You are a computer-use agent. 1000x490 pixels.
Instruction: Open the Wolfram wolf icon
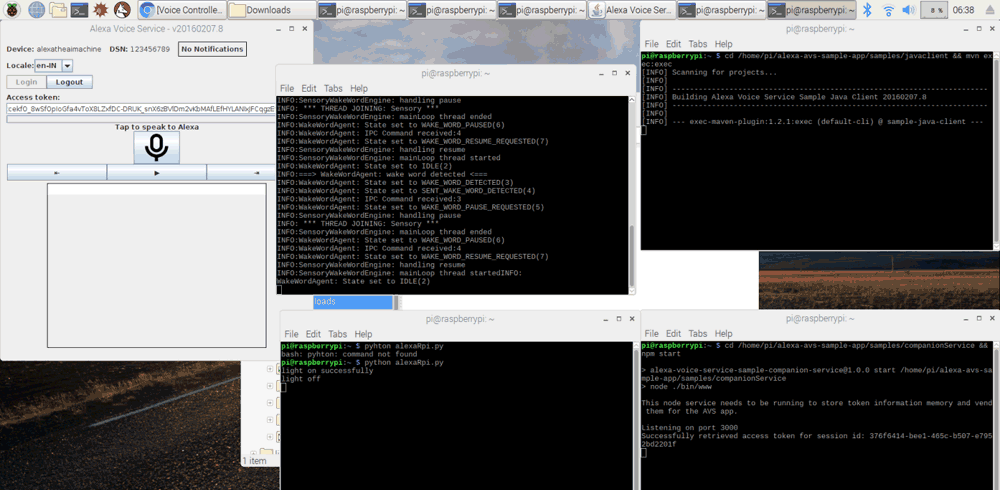122,10
